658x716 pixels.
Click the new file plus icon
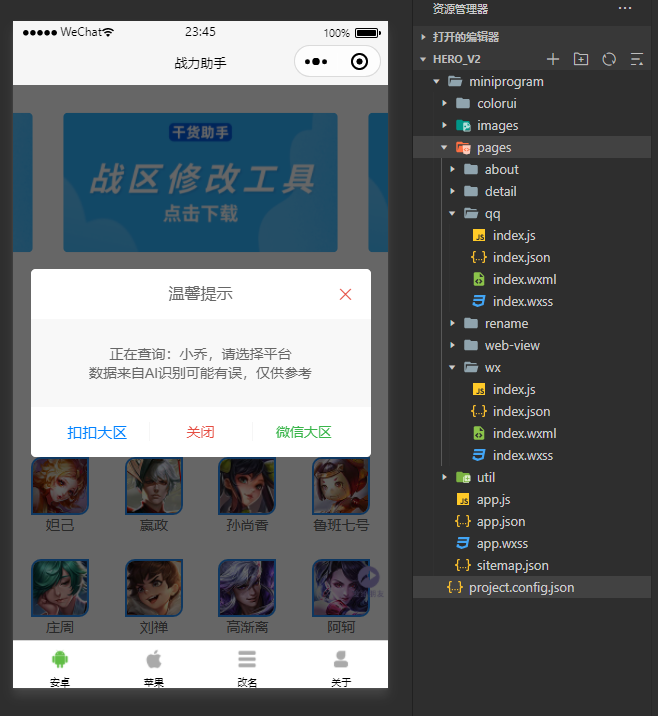(x=553, y=59)
